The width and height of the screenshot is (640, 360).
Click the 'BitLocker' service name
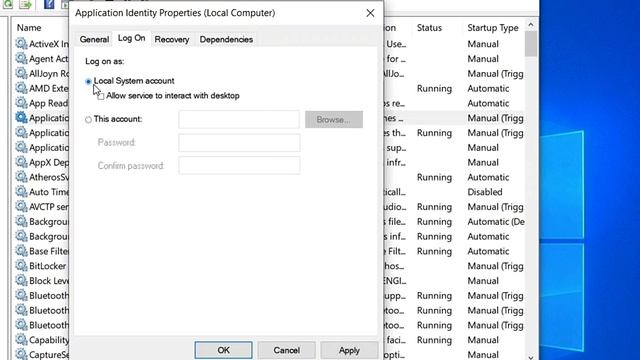47,266
